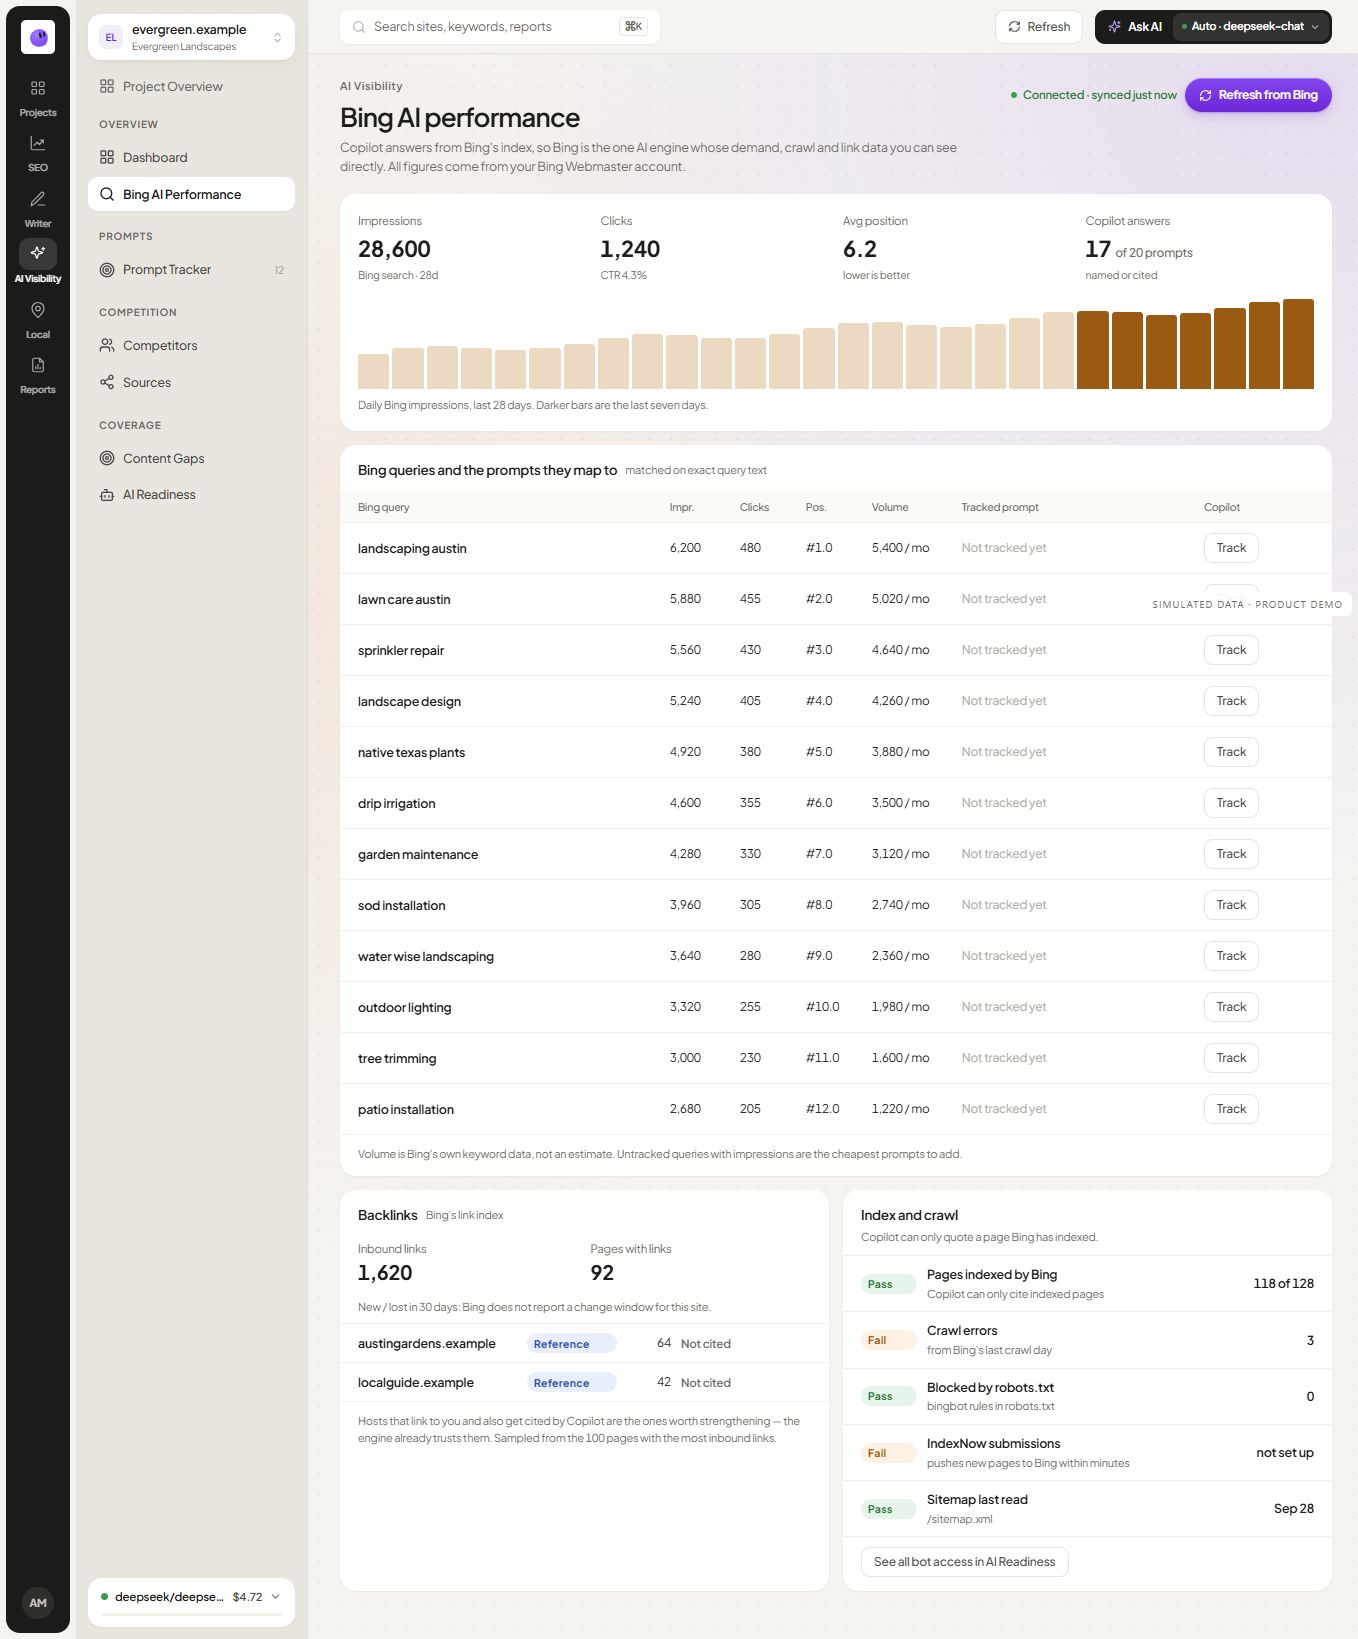Click the last, darkest bar in the impressions chart
The width and height of the screenshot is (1358, 1639).
(1298, 344)
